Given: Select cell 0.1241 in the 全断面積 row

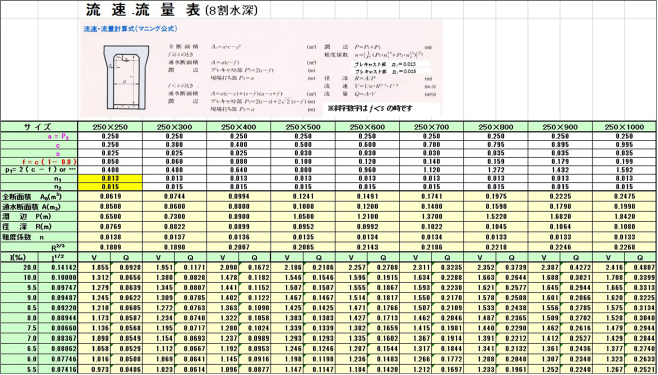Looking at the screenshot, I should tap(303, 196).
